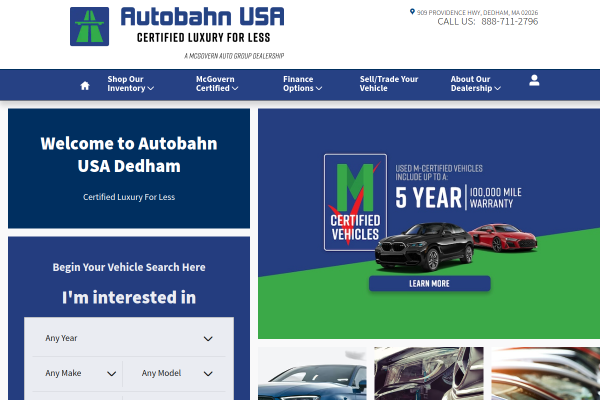600x400 pixels.
Task: Open the McGovern Certified menu
Action: coord(217,84)
